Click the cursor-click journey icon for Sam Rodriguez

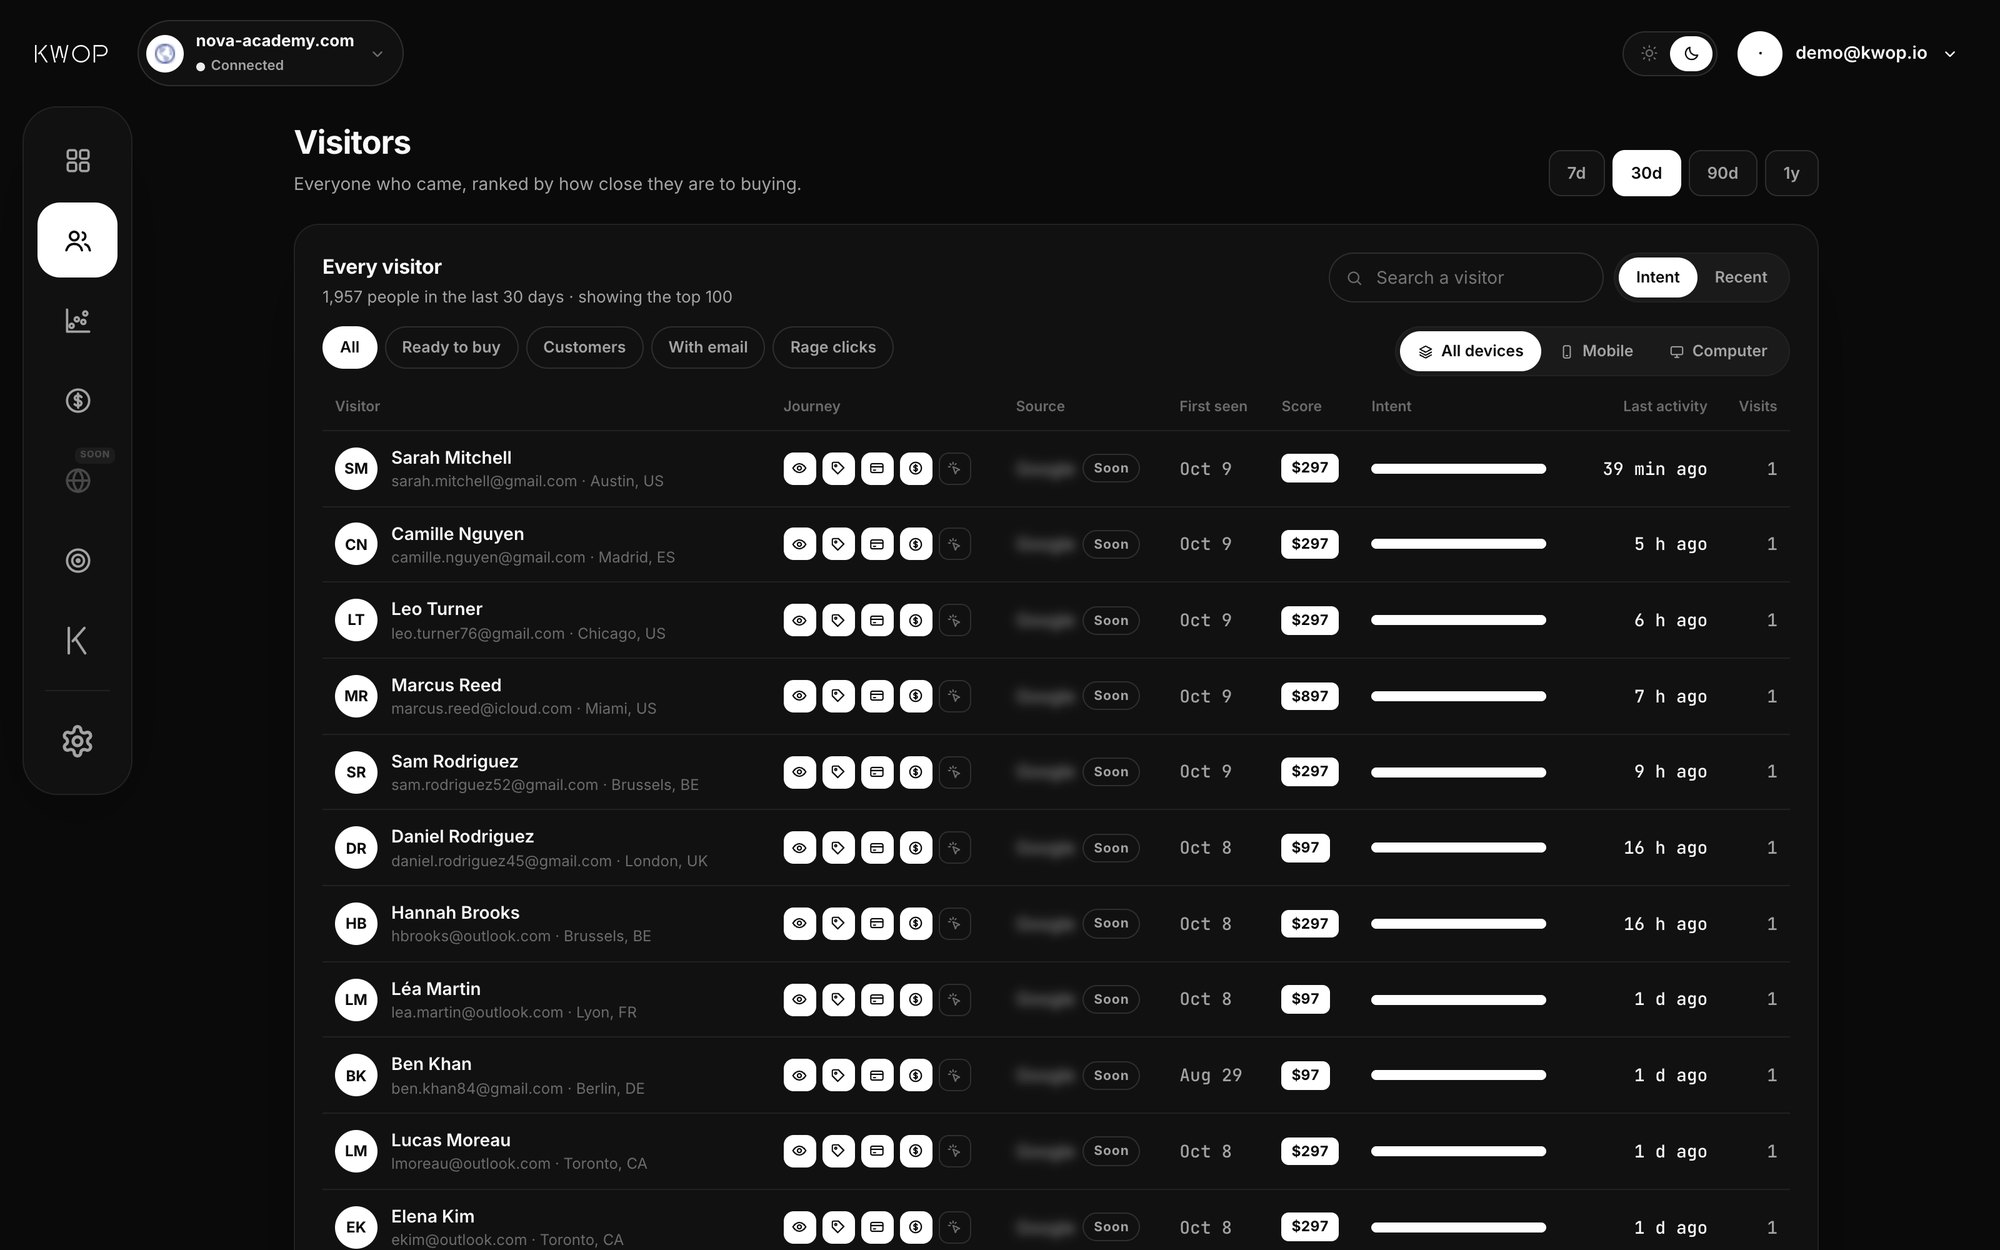pos(955,772)
